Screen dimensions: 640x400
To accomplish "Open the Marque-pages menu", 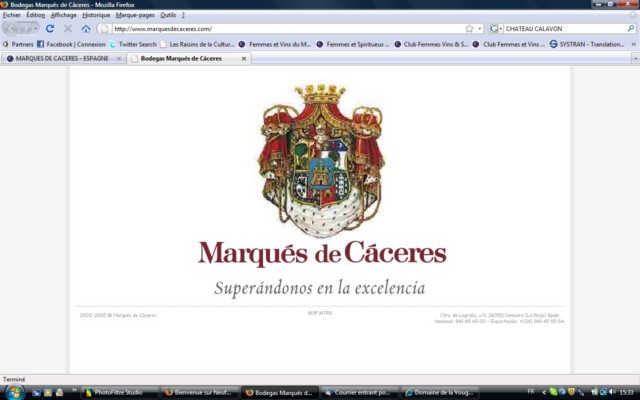I will (x=135, y=15).
